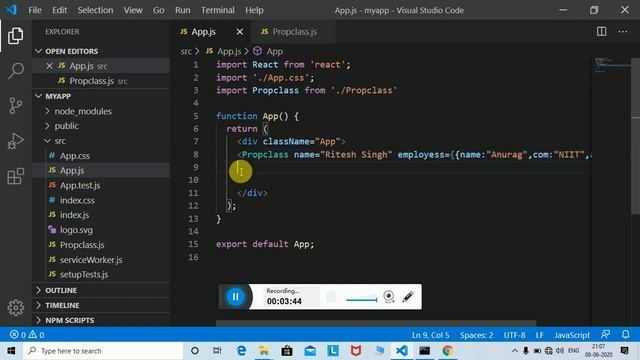Open App.test.js in the file tree
This screenshot has width=640, height=360.
(80, 185)
